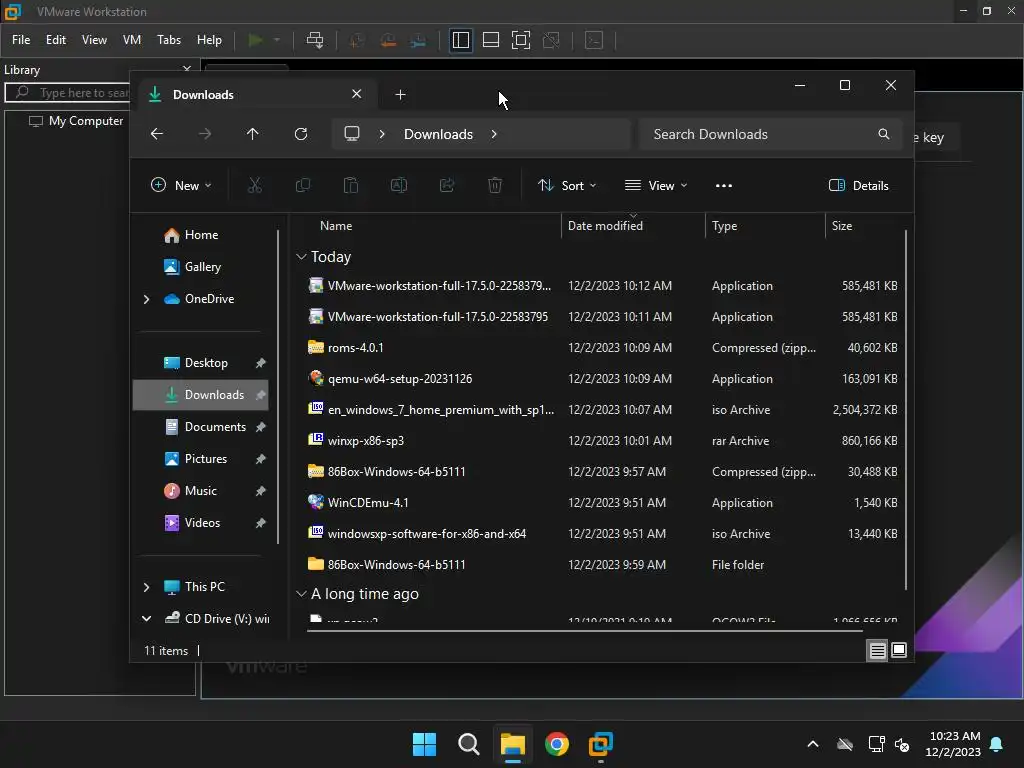Open the VMware Help menu
1024x768 pixels.
pos(209,40)
